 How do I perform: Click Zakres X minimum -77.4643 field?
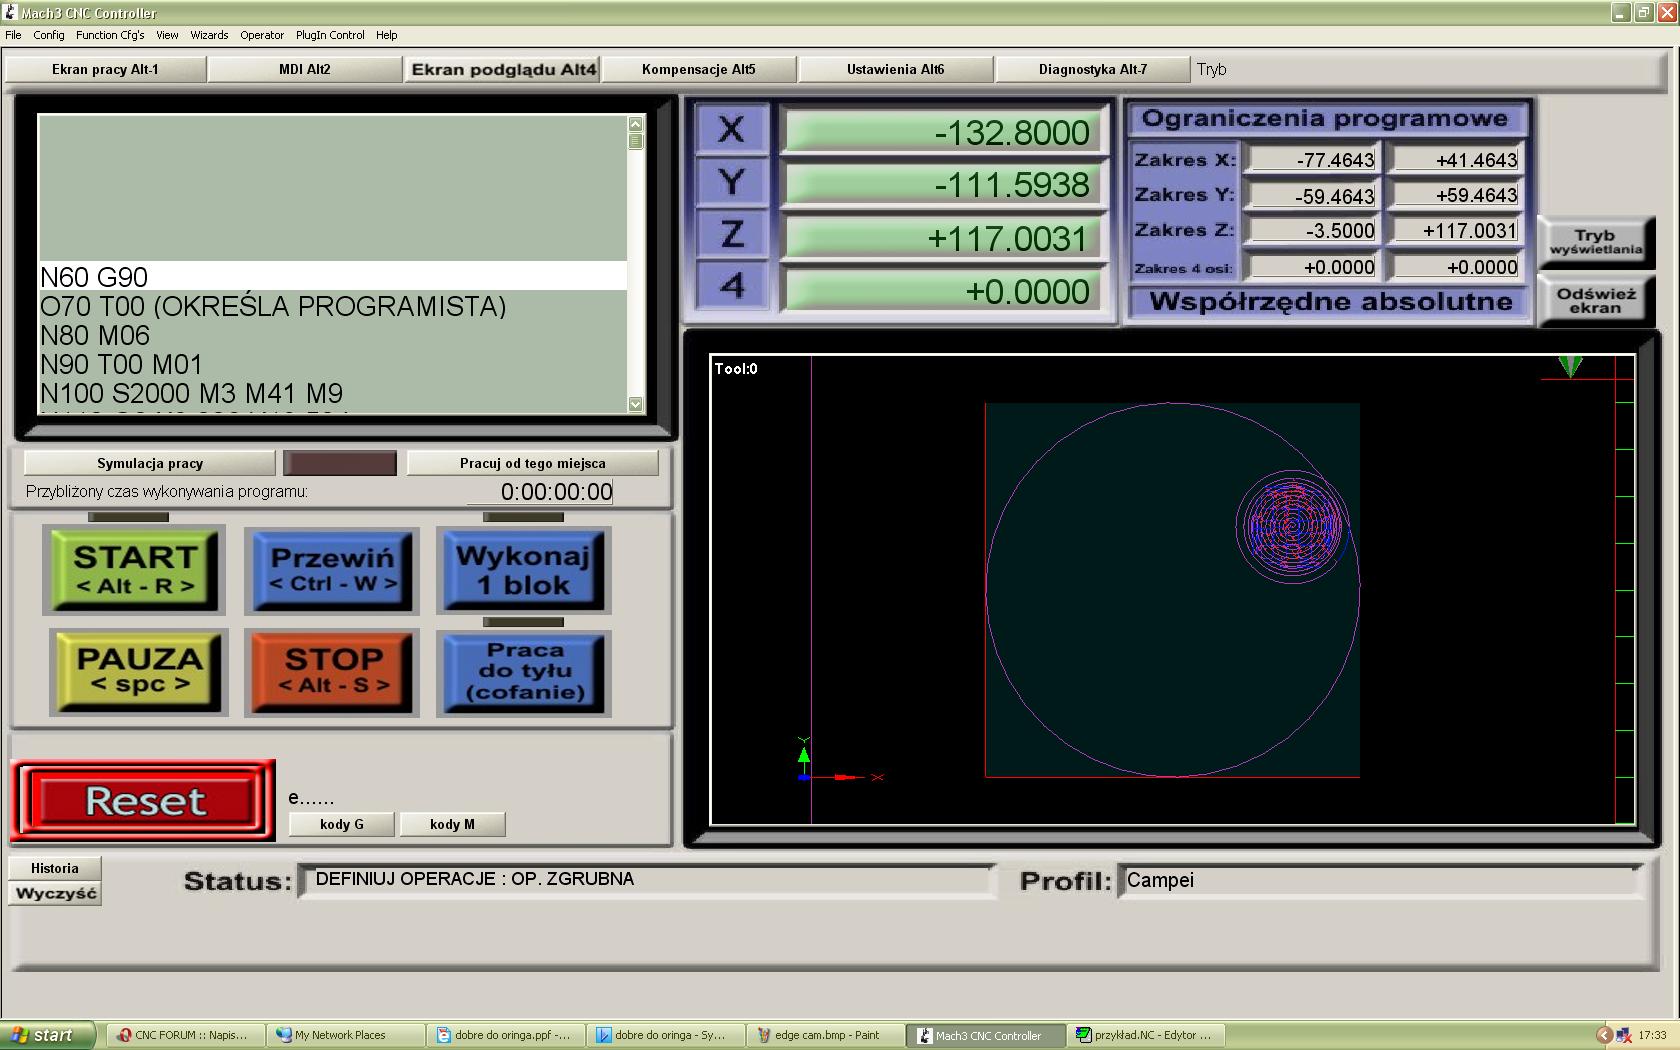(x=1314, y=159)
